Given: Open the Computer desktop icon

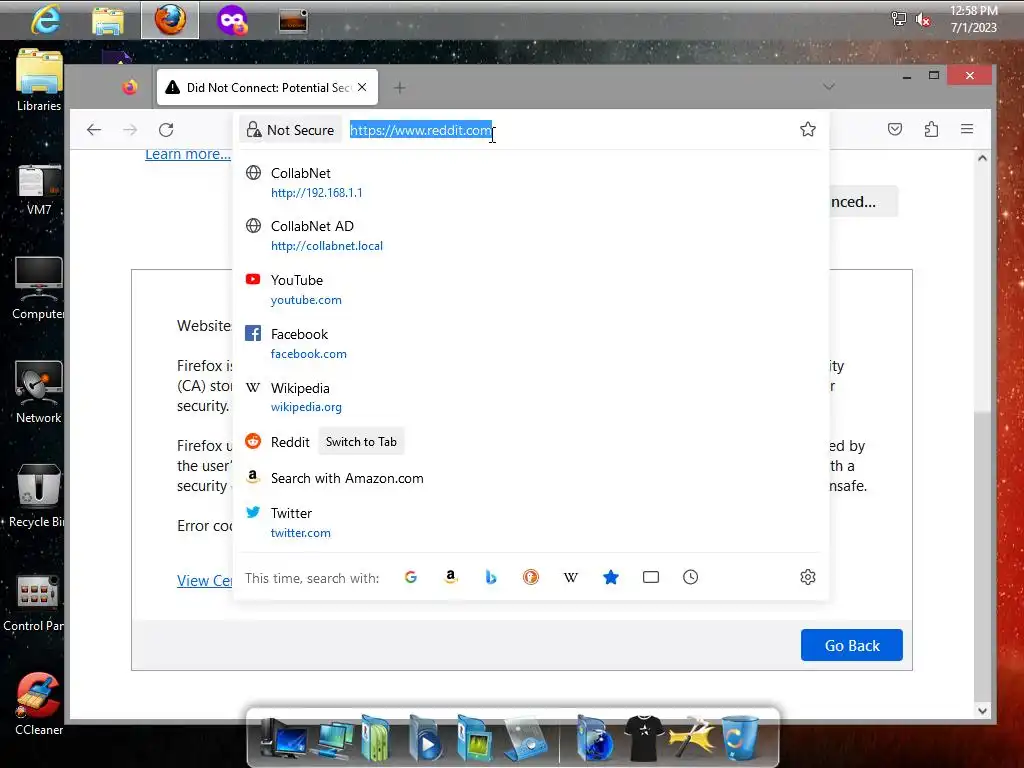Looking at the screenshot, I should point(39,289).
